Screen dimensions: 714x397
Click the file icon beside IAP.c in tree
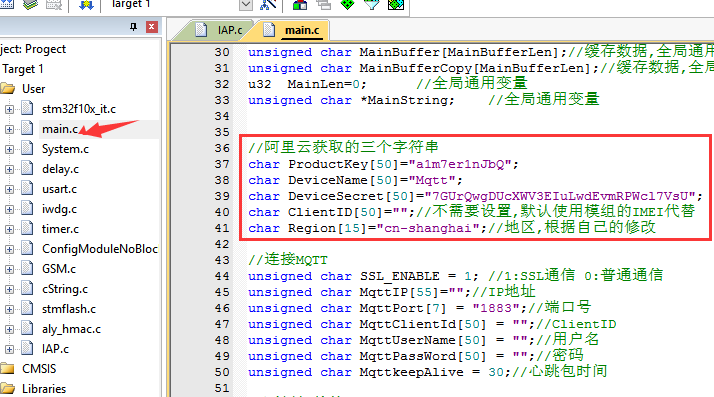pyautogui.click(x=27, y=348)
